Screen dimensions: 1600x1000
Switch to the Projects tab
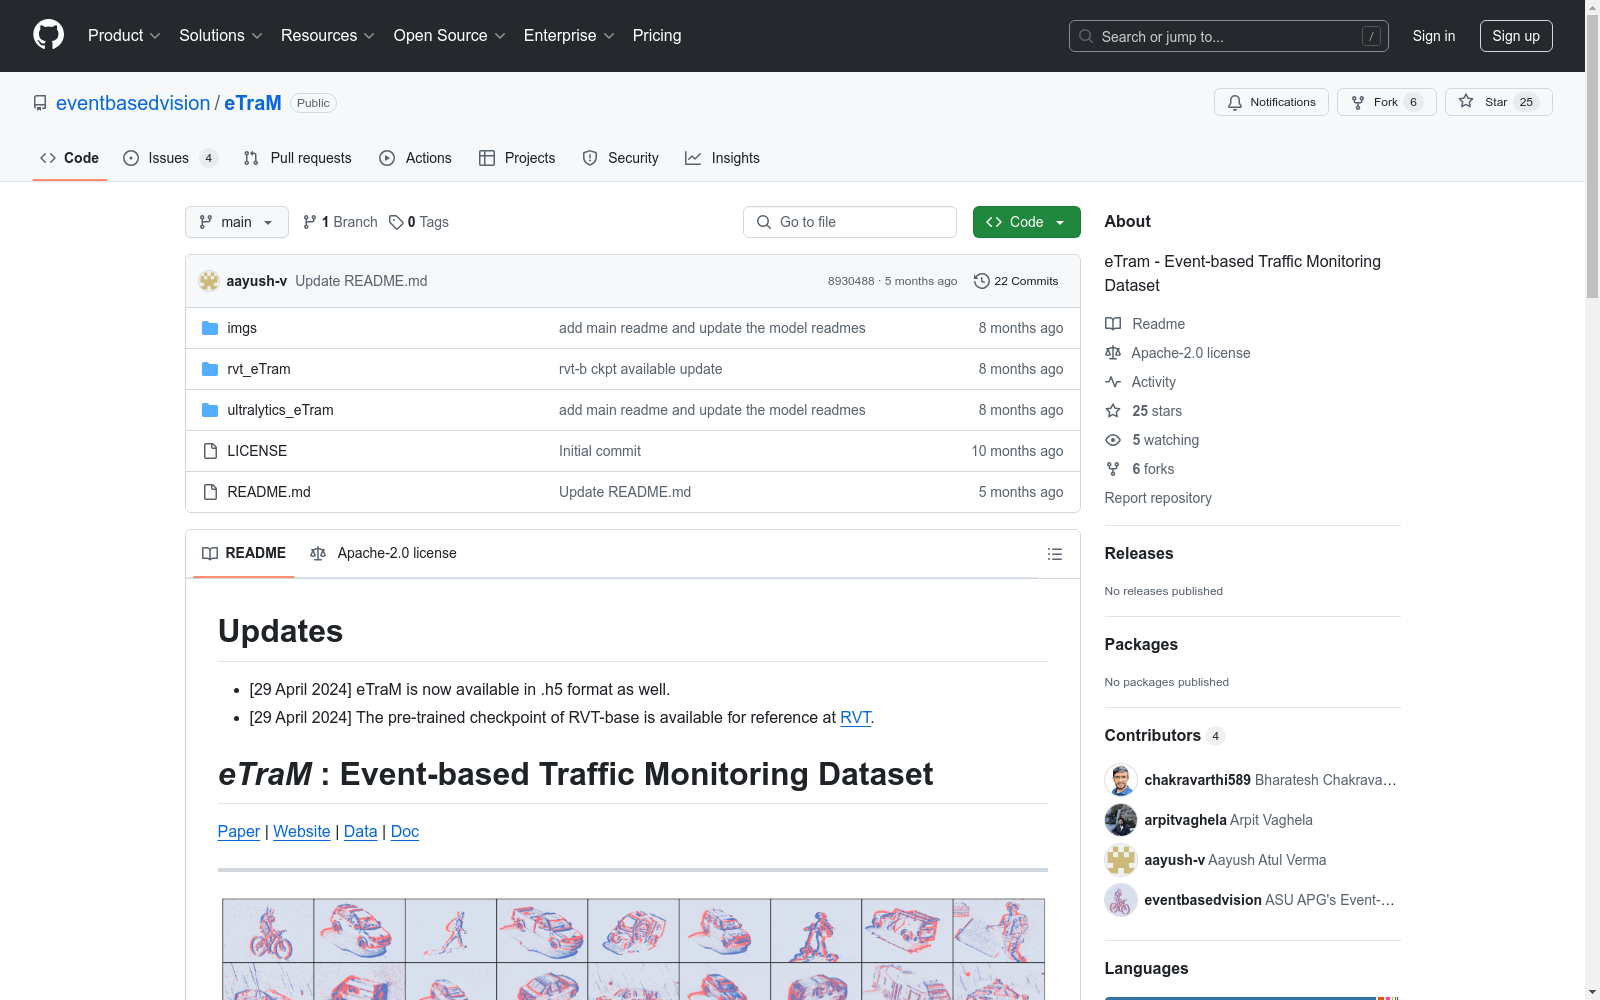517,158
